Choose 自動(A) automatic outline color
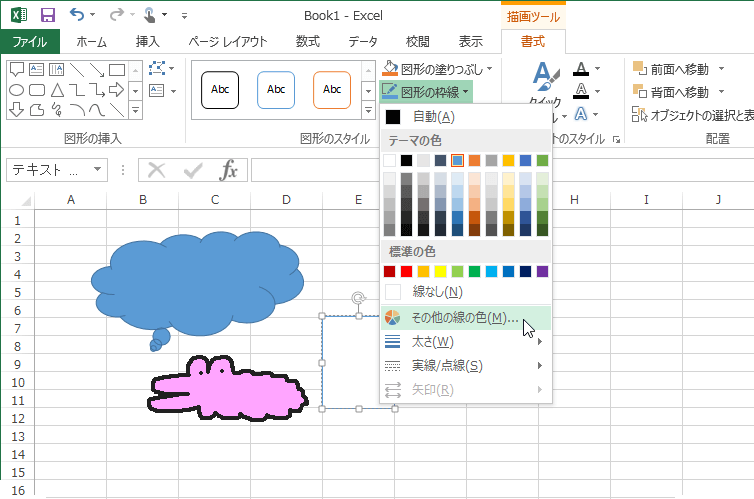The height and width of the screenshot is (499, 754). (x=465, y=117)
